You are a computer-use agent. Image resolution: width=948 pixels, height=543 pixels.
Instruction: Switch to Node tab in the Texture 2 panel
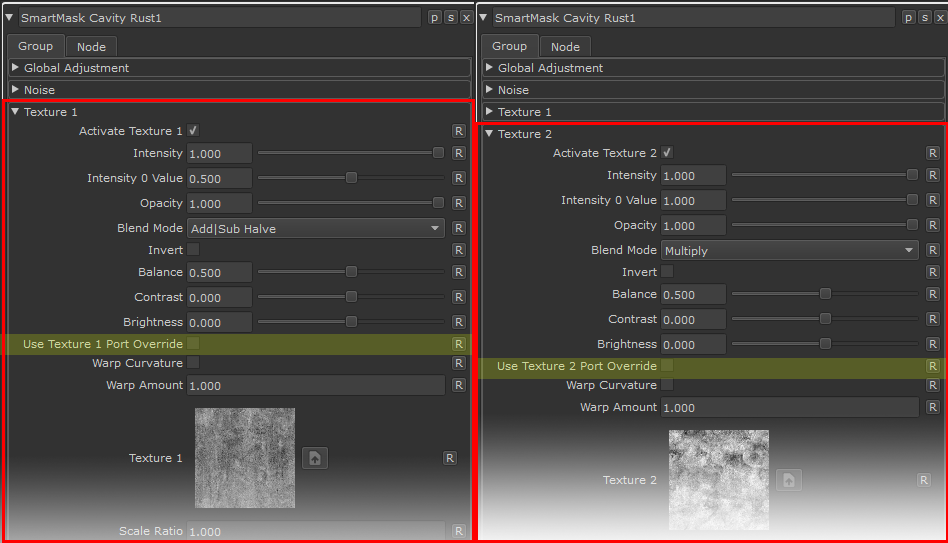(565, 47)
